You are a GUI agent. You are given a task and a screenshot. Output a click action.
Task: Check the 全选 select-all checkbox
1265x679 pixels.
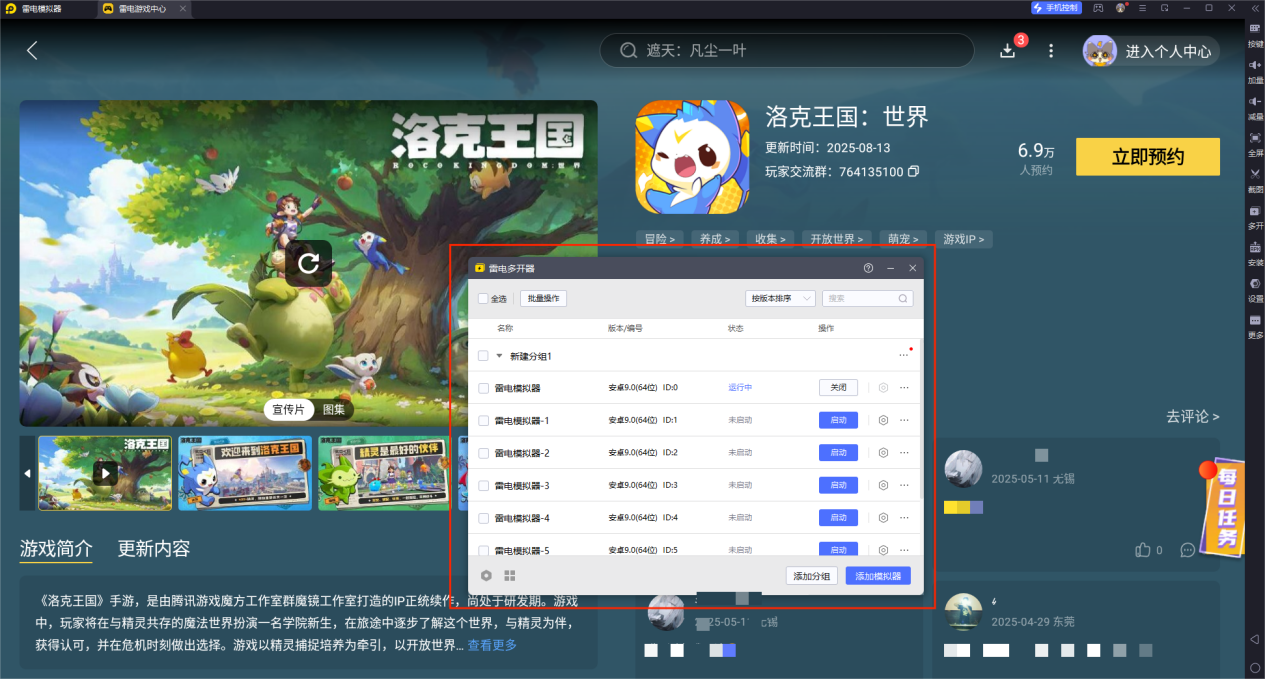483,299
